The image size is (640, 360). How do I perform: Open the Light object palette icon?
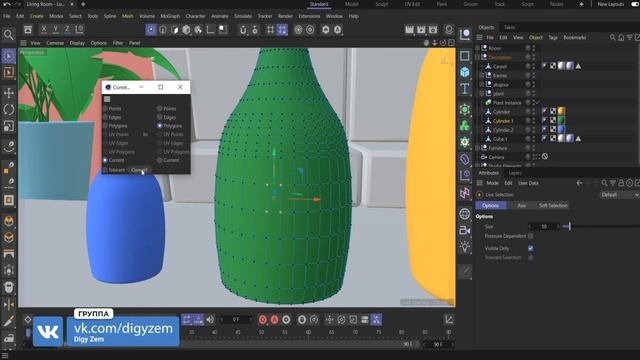pos(464,247)
